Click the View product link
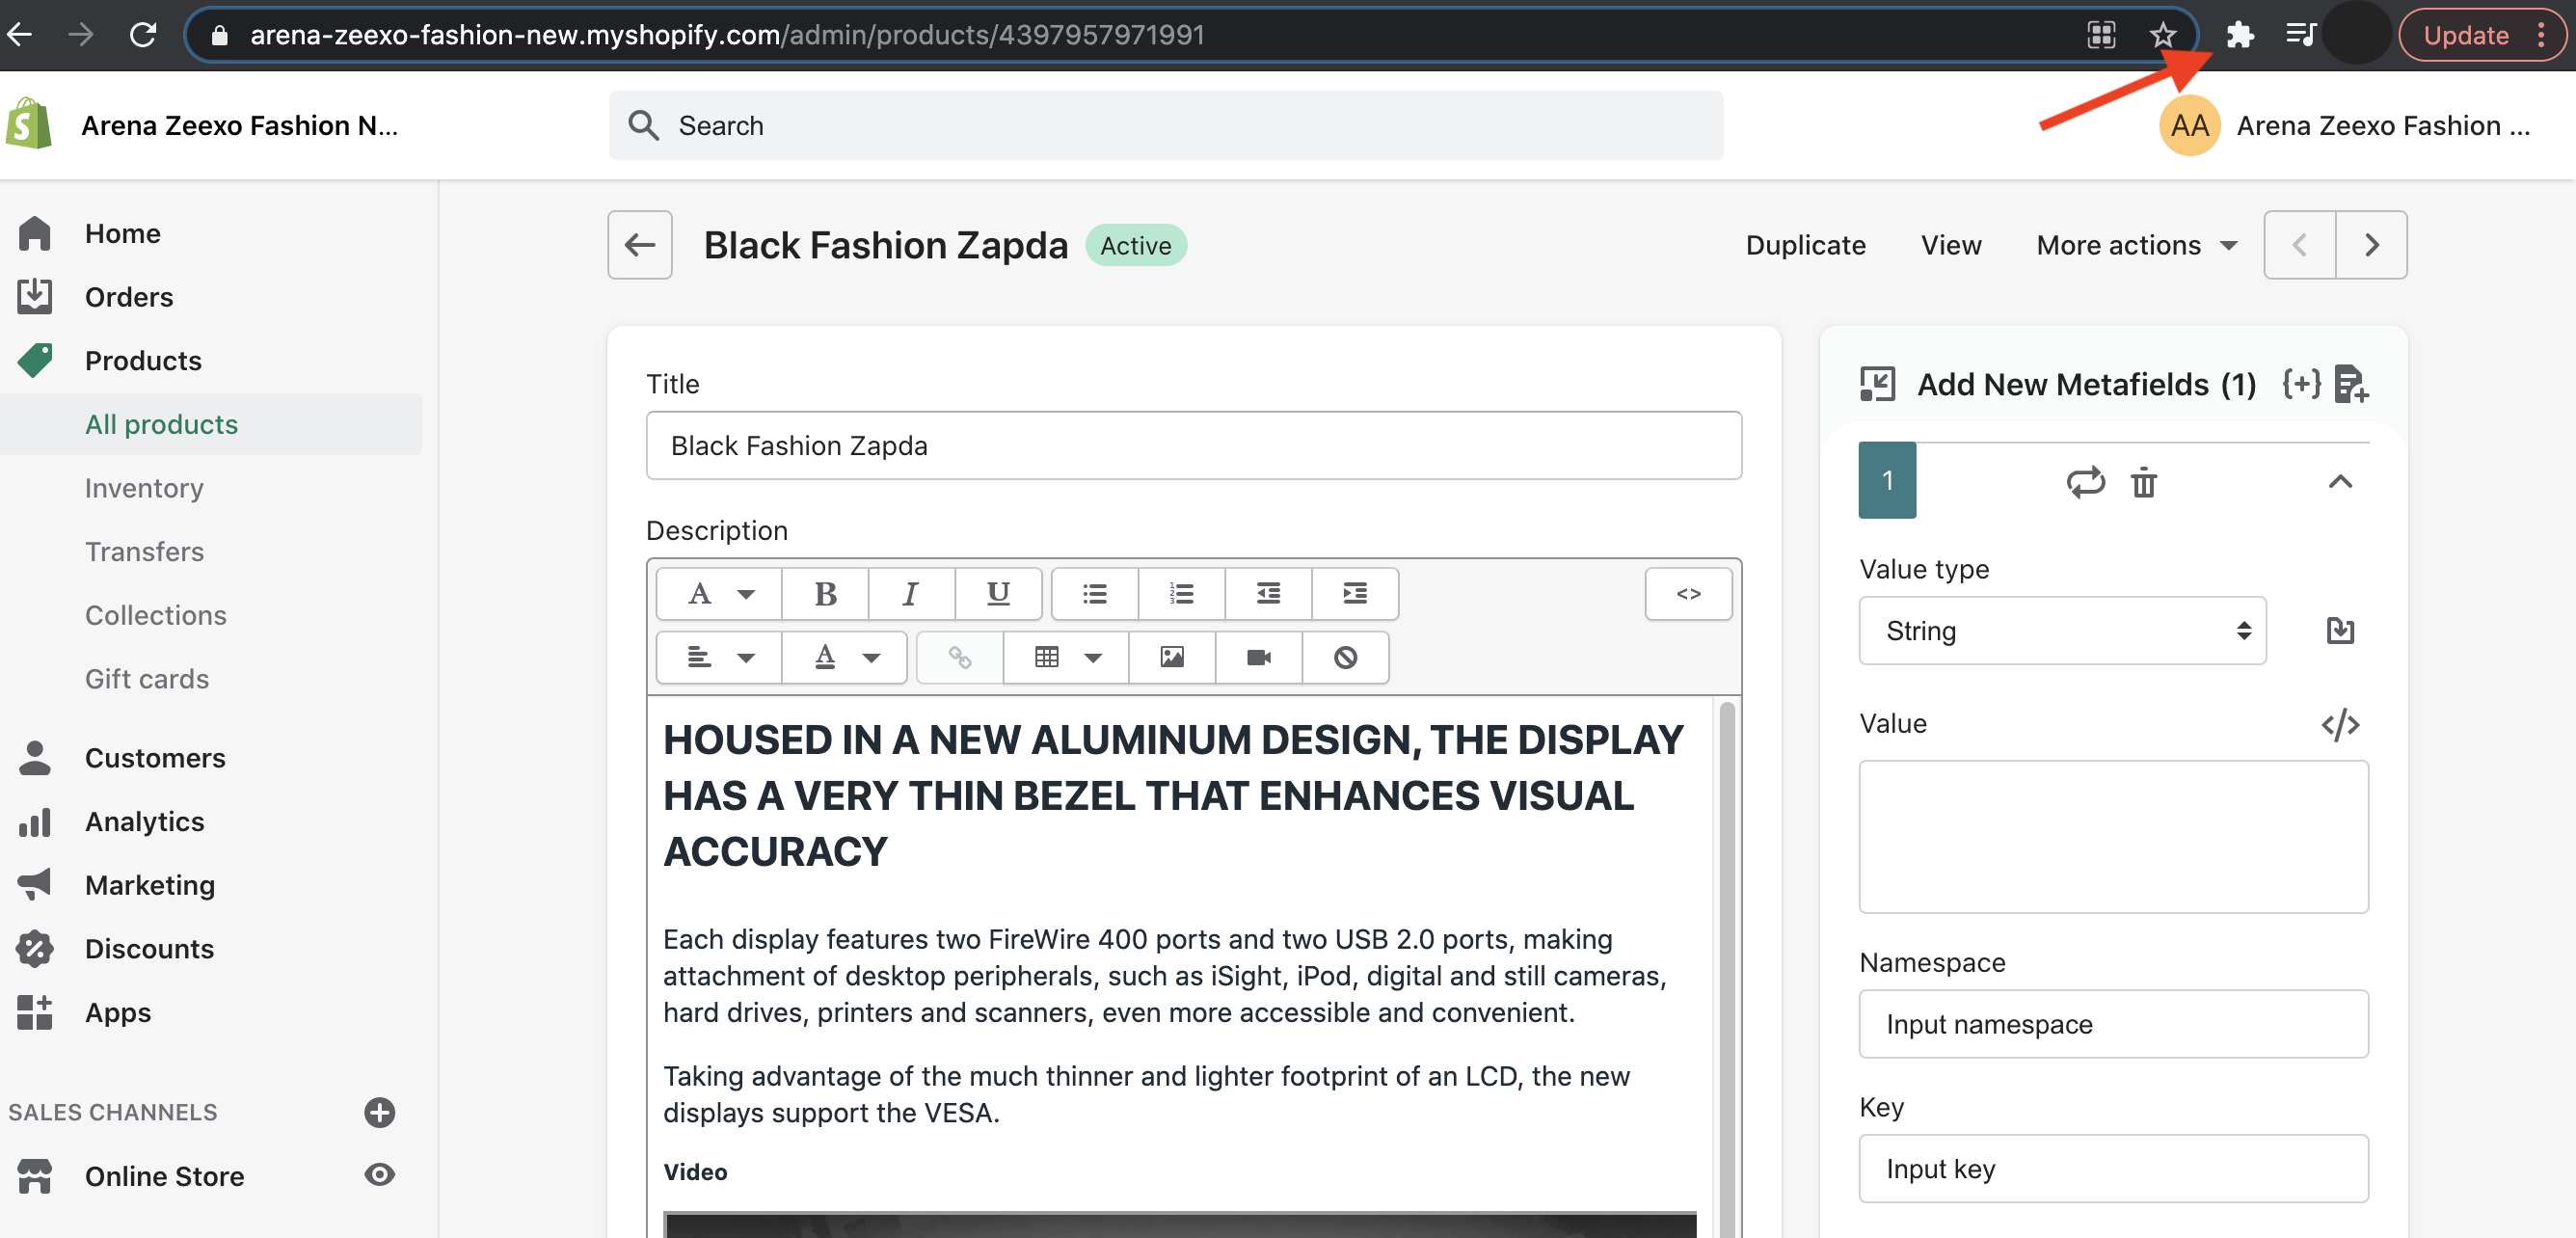 [x=1950, y=245]
